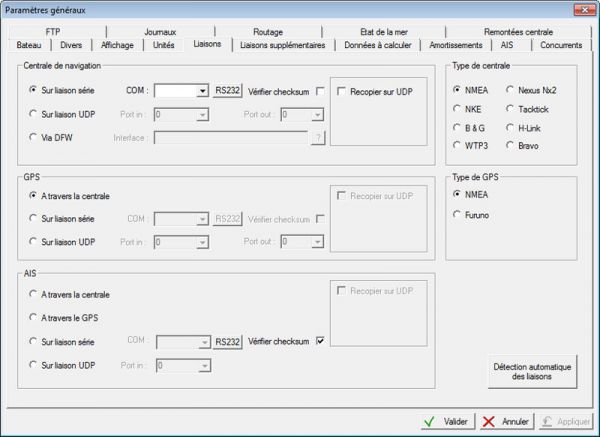The width and height of the screenshot is (600, 437).
Task: Close the Paramètres généraux dialog window
Action: [581, 9]
